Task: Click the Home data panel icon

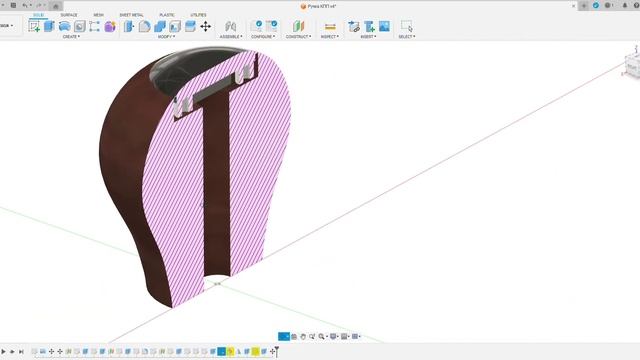Action: [x=56, y=6]
